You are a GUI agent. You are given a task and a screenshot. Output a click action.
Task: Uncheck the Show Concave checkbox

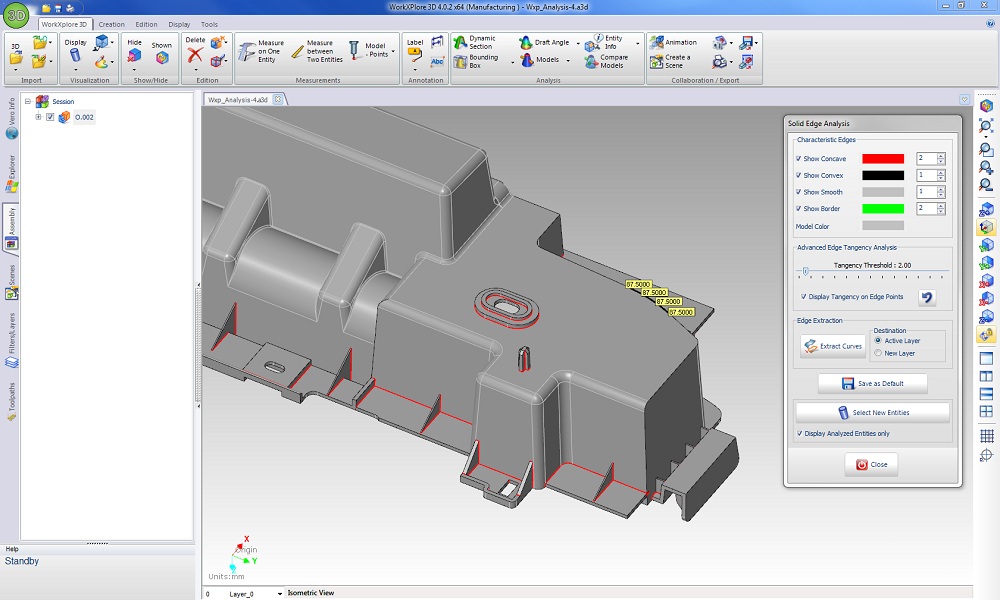click(799, 159)
